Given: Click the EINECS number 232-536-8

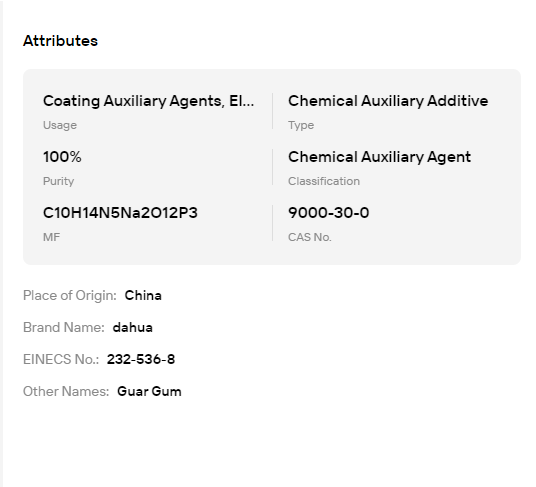Looking at the screenshot, I should pos(141,360).
